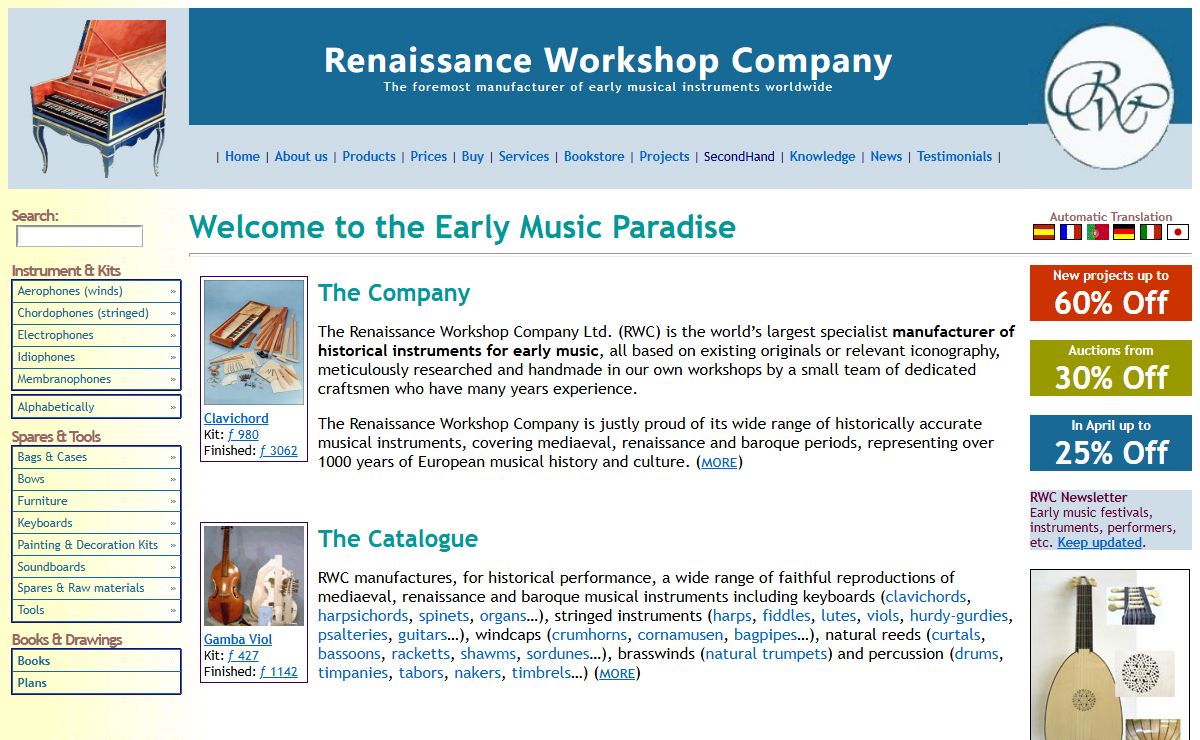
Task: Open the Services page
Action: [524, 156]
